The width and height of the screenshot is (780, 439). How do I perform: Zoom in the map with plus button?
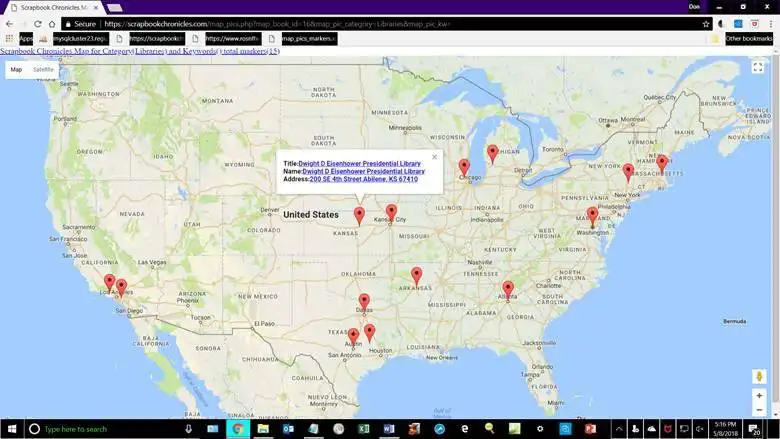759,396
